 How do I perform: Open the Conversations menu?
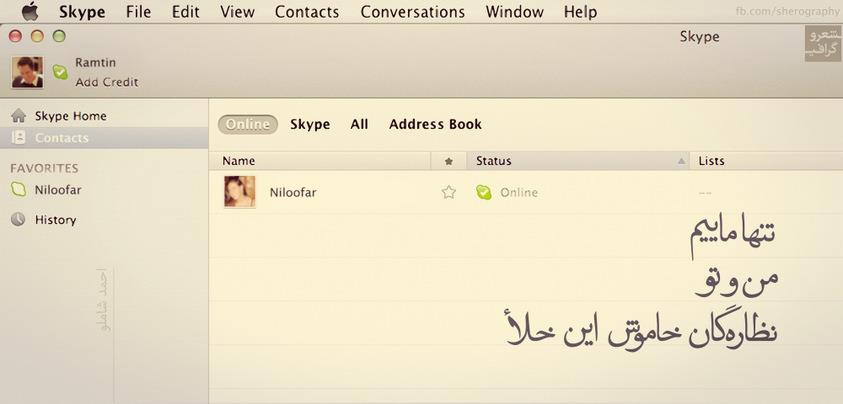(412, 12)
